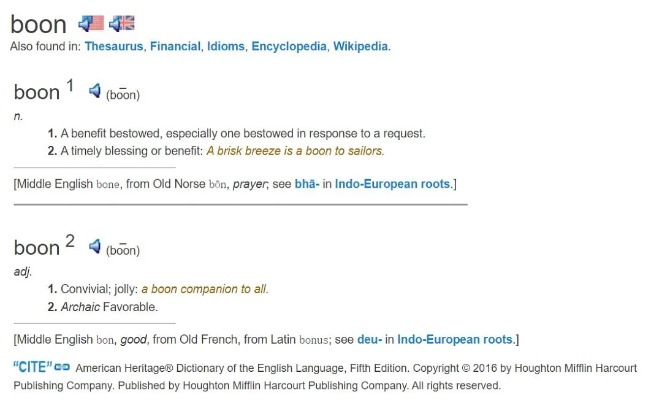The height and width of the screenshot is (400, 662).
Task: Click the example sentence about a brisk breeze
Action: coord(295,151)
